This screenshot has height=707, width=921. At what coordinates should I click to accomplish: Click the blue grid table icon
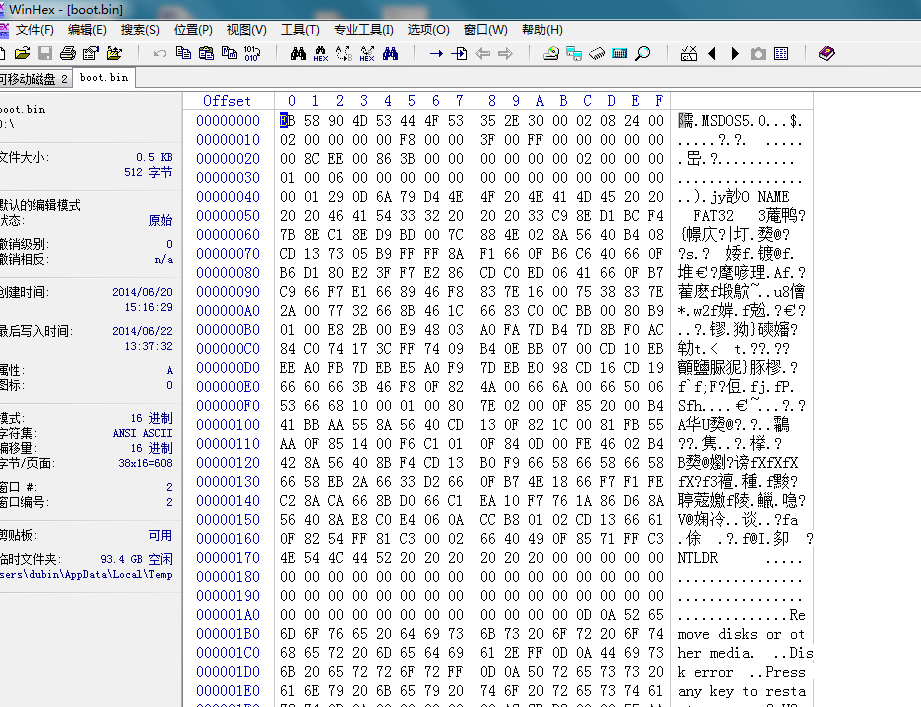click(781, 53)
